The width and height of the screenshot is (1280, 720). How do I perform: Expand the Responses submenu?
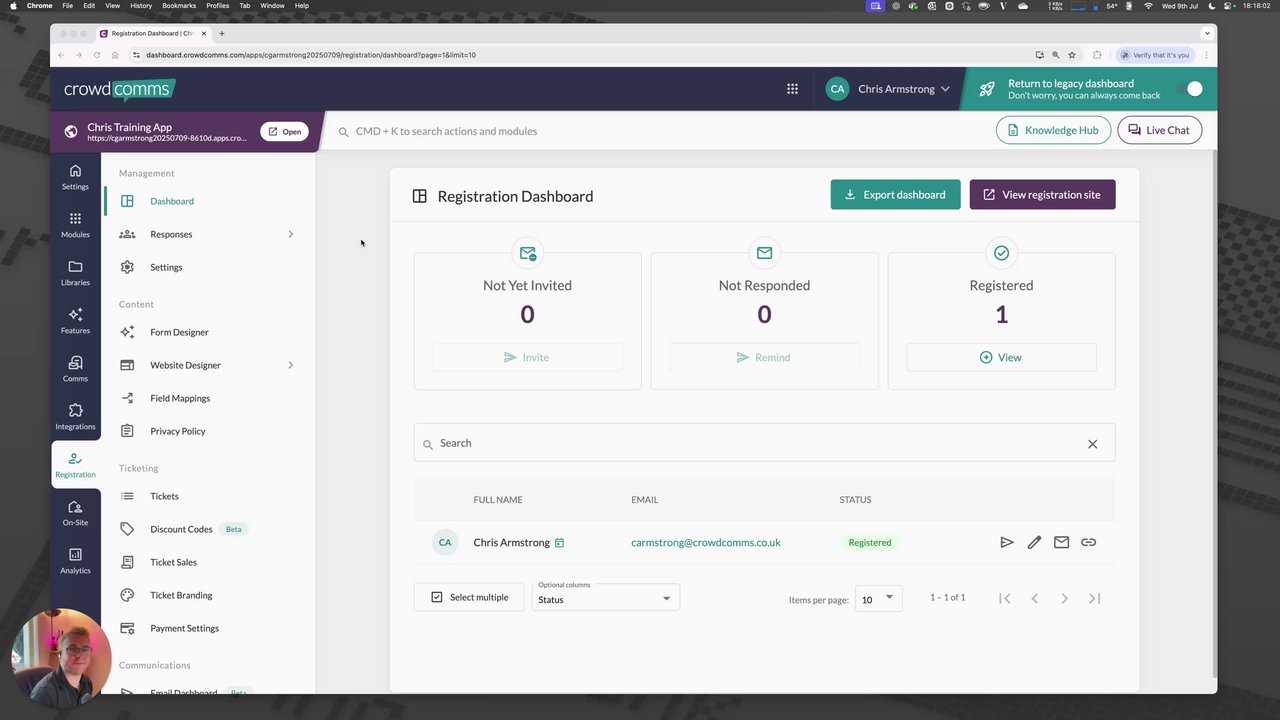coord(291,234)
